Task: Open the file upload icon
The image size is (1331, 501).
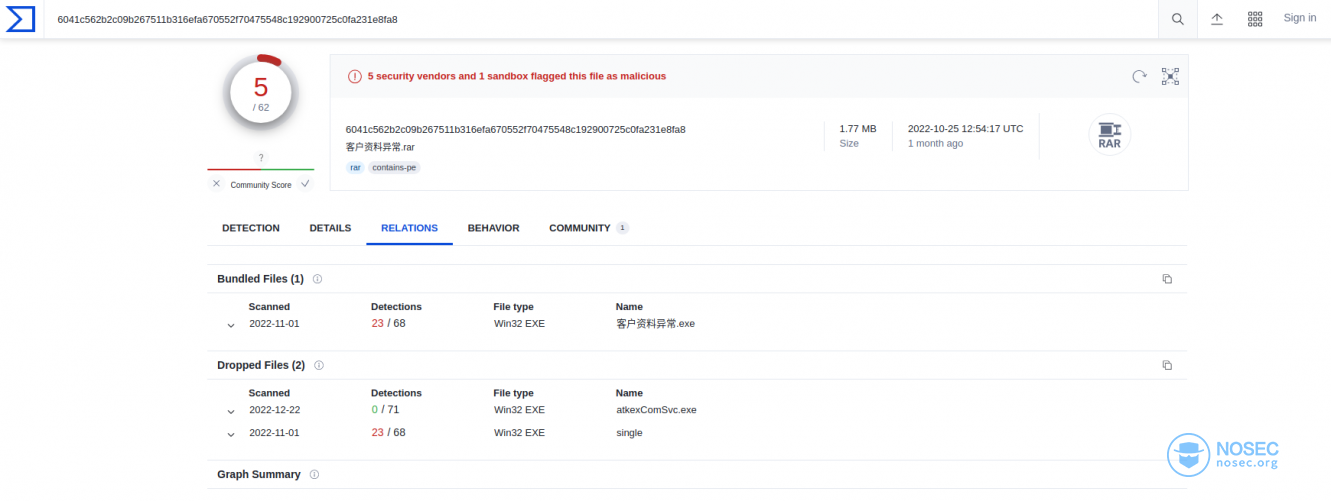Action: tap(1217, 18)
